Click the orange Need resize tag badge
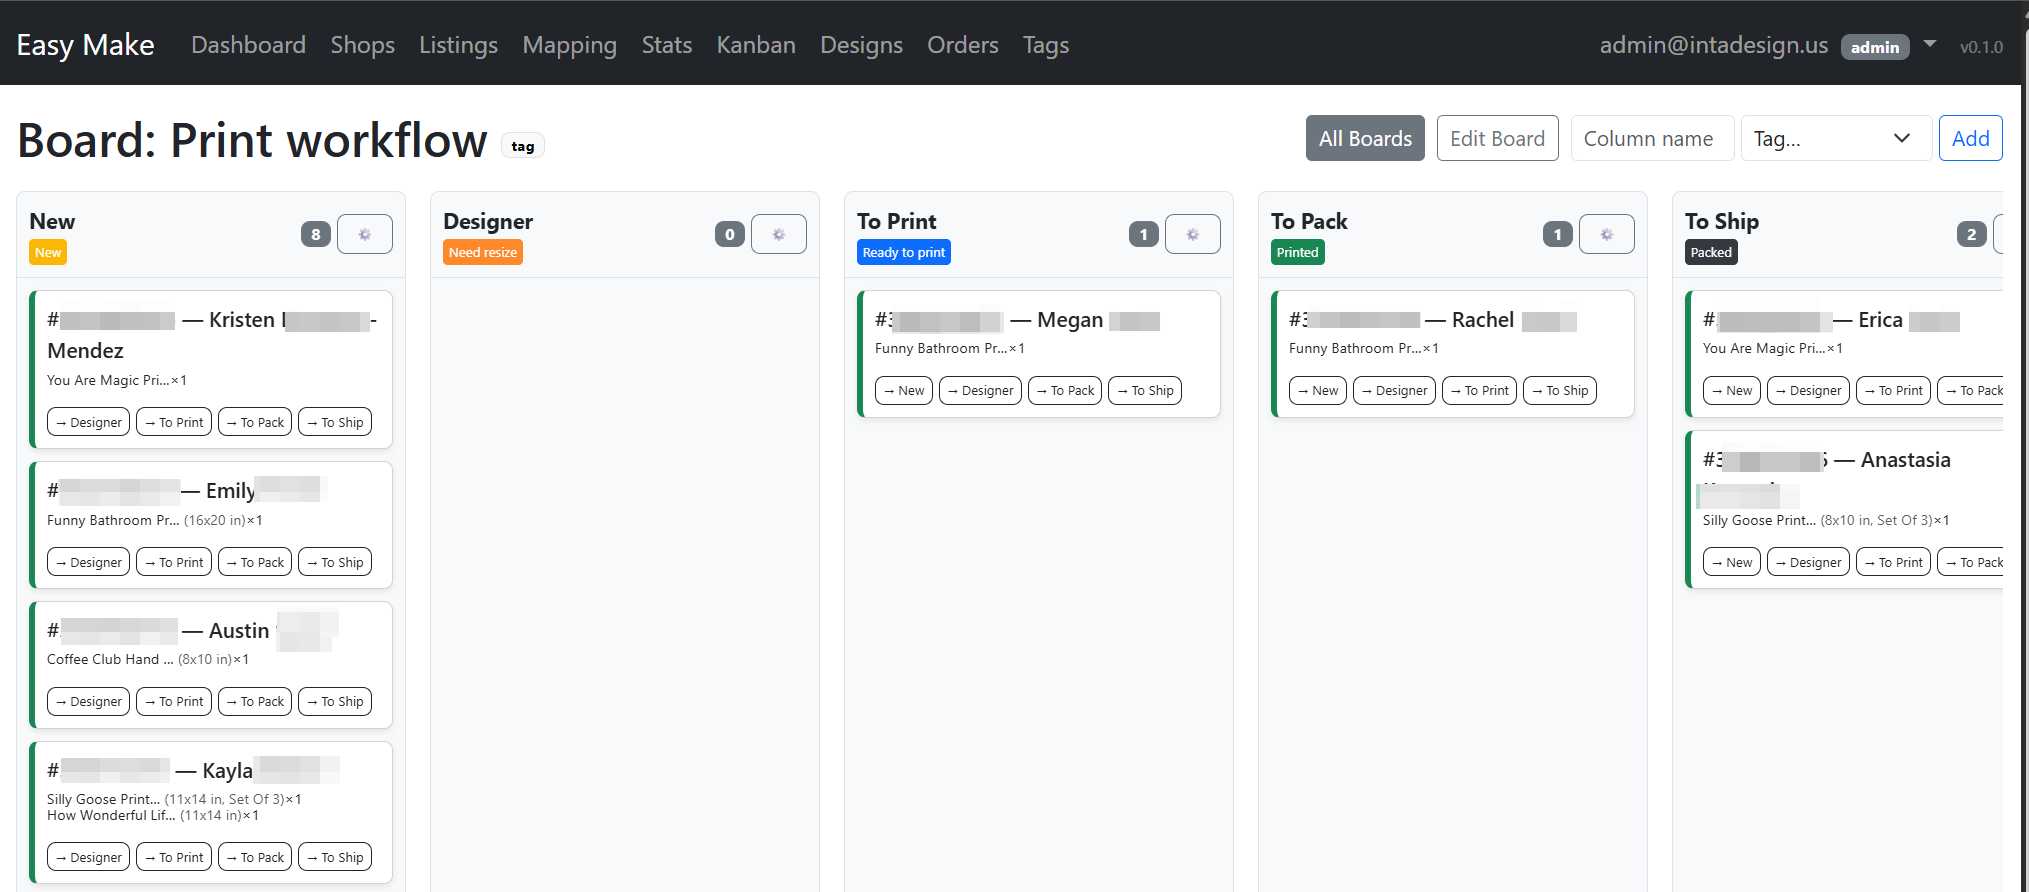The image size is (2029, 892). [x=482, y=253]
